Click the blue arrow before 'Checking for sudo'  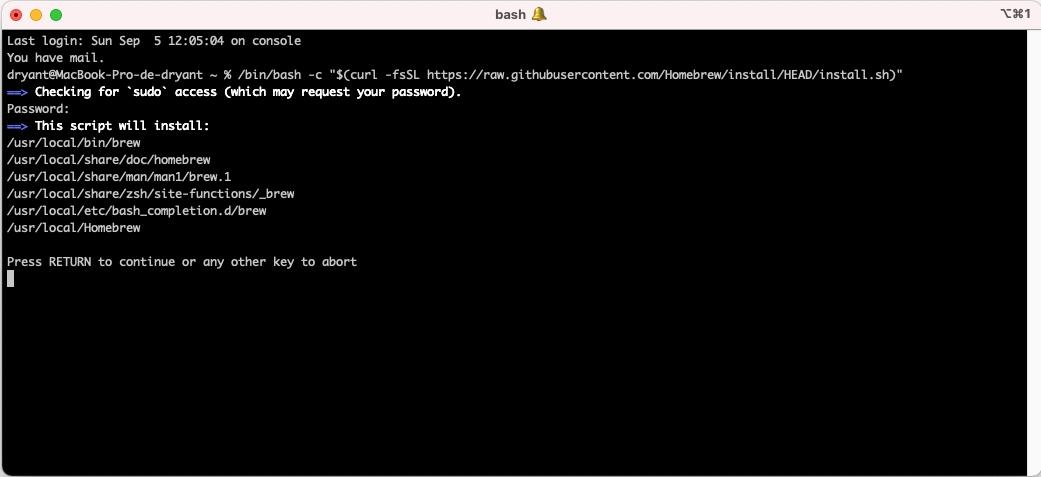17,92
